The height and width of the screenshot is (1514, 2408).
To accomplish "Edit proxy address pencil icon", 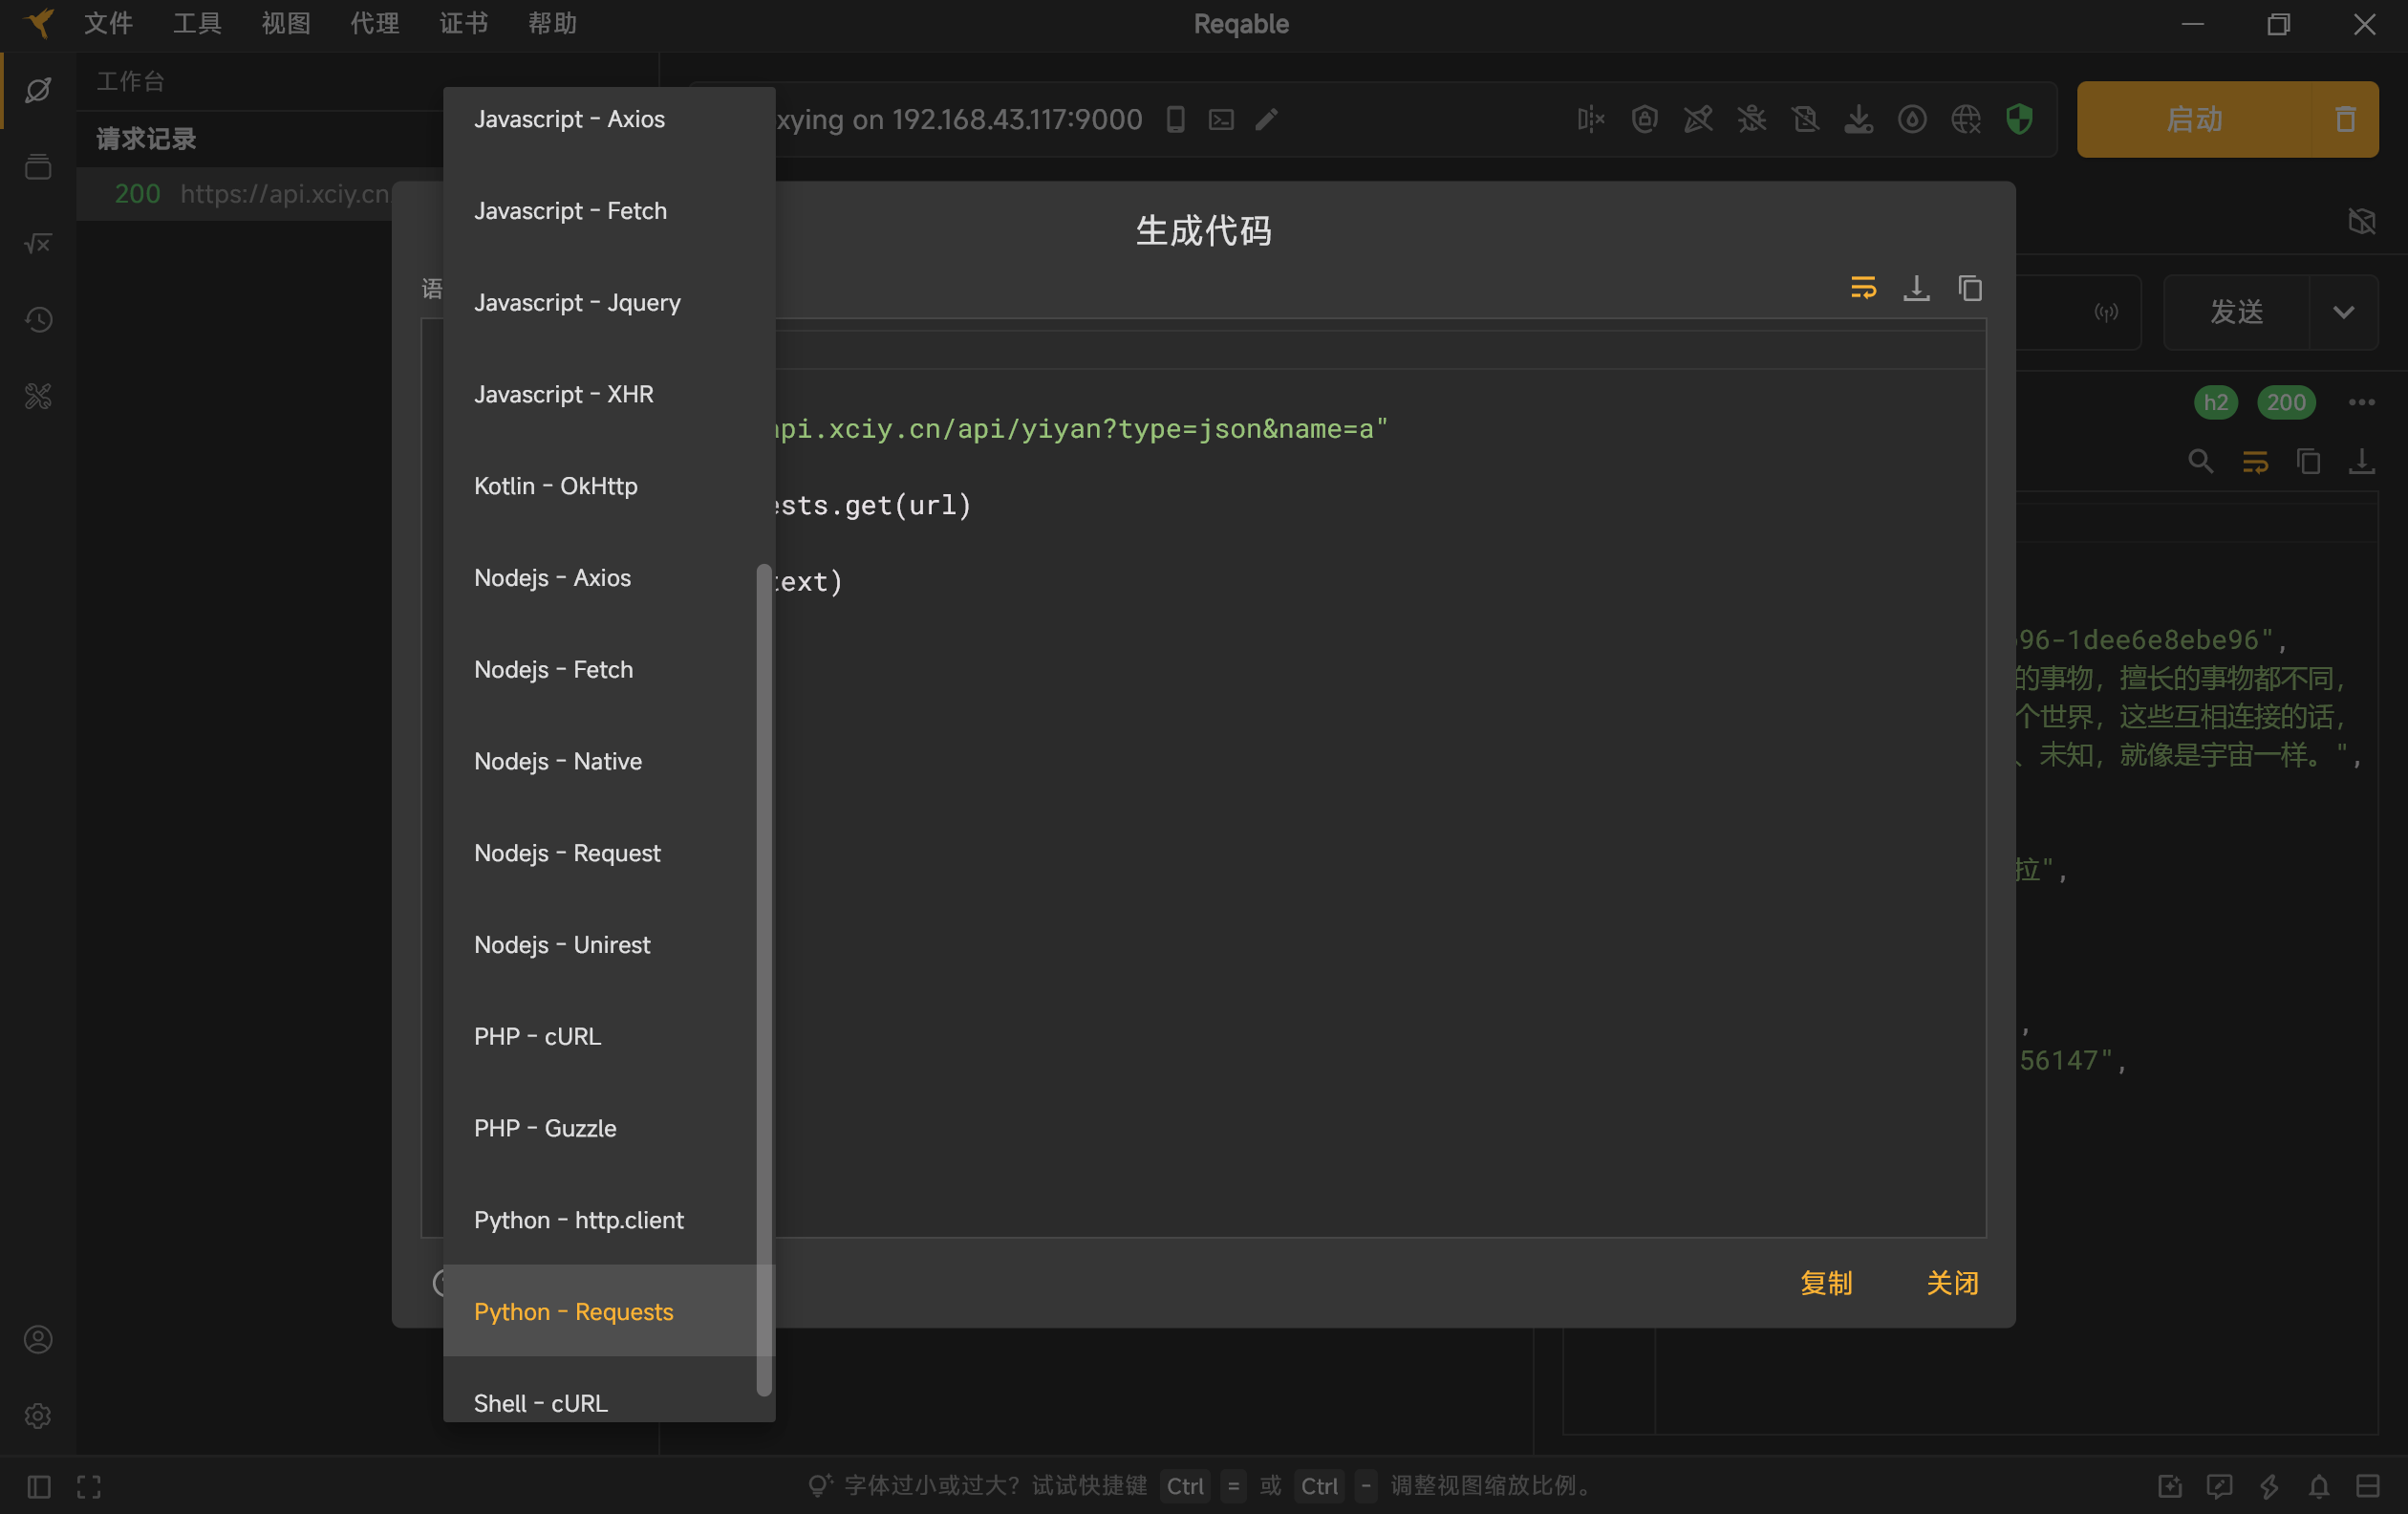I will (x=1266, y=120).
